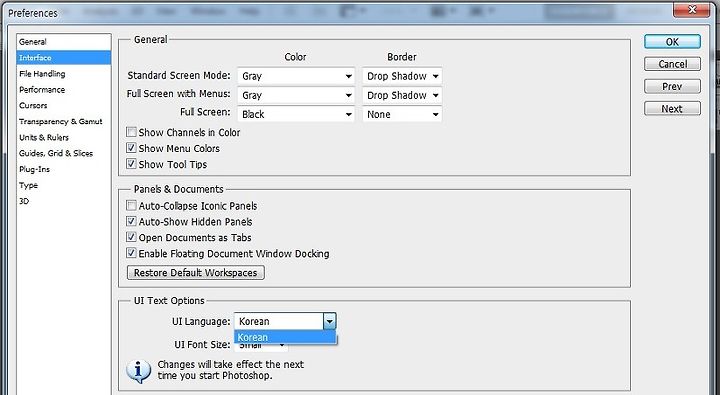Open Full Screen with Menus color dropdown

pyautogui.click(x=296, y=95)
